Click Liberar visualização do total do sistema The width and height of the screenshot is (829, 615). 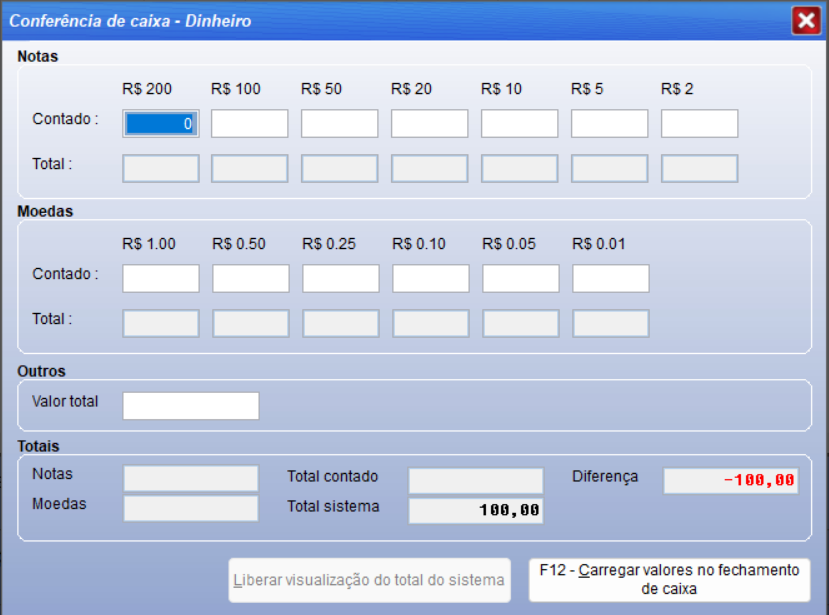click(369, 580)
